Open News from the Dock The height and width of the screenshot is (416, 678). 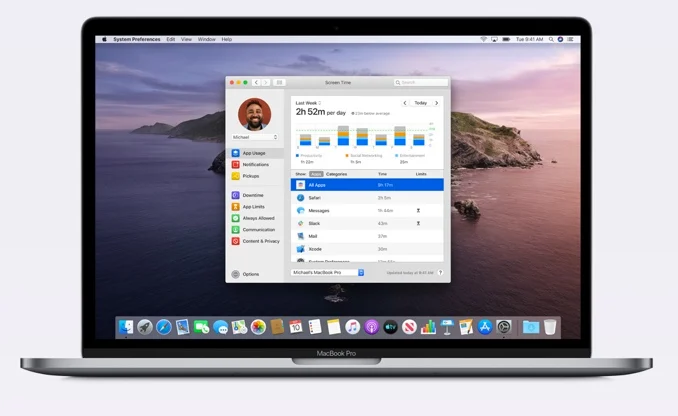[409, 327]
